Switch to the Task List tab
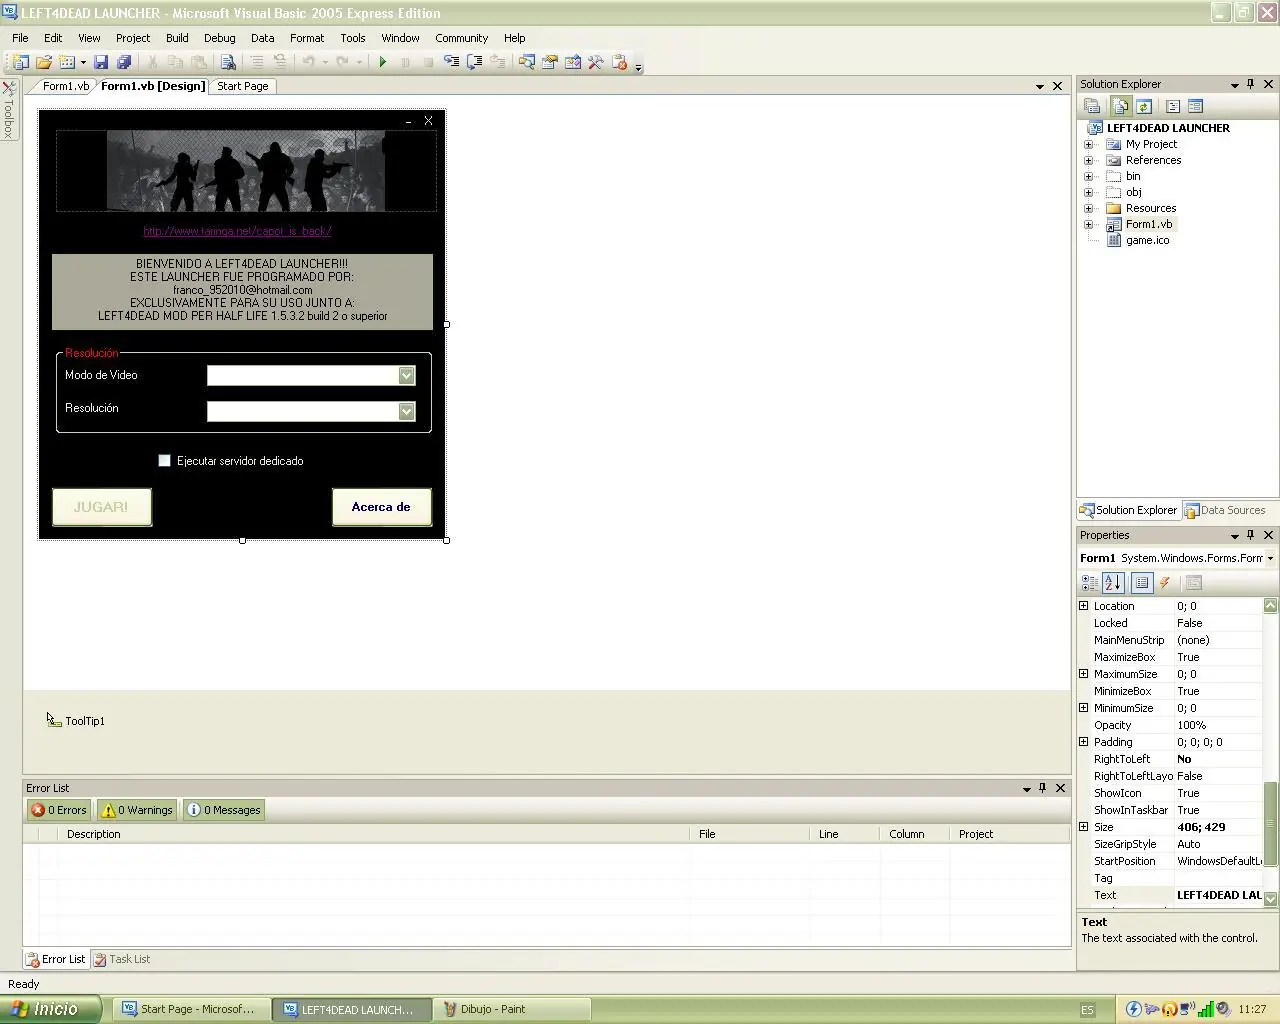This screenshot has width=1280, height=1024. pos(122,959)
